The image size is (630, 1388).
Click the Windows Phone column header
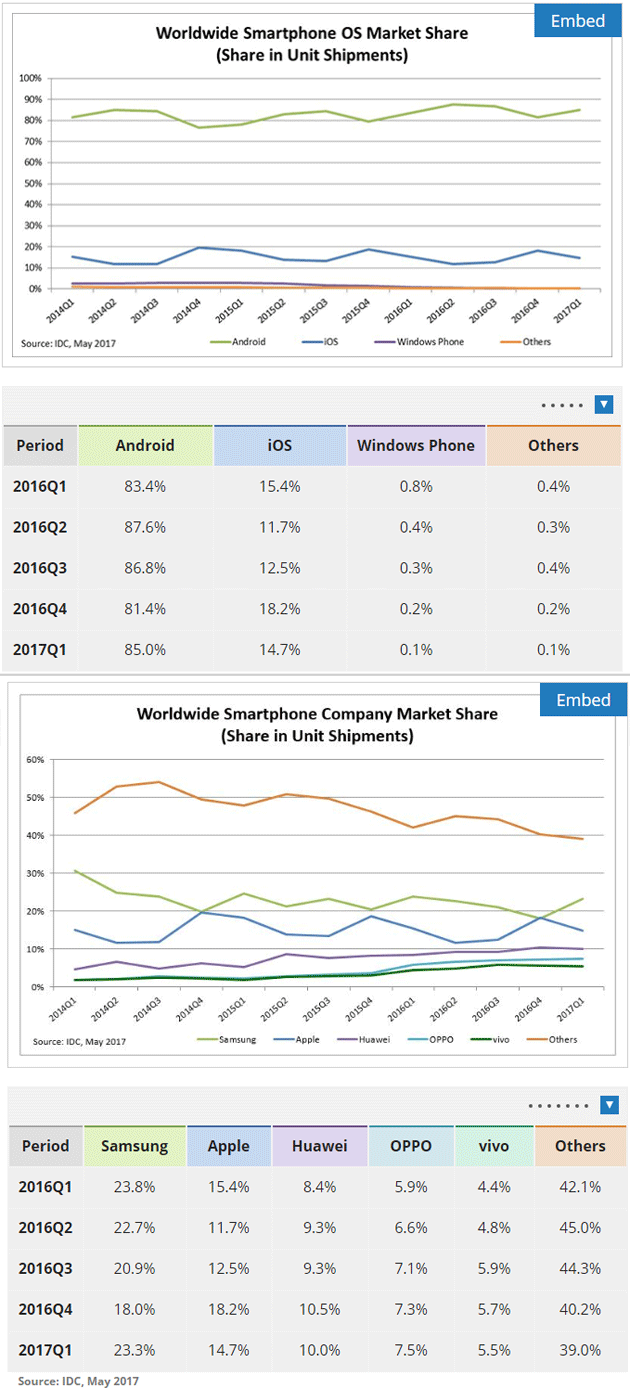pos(416,446)
